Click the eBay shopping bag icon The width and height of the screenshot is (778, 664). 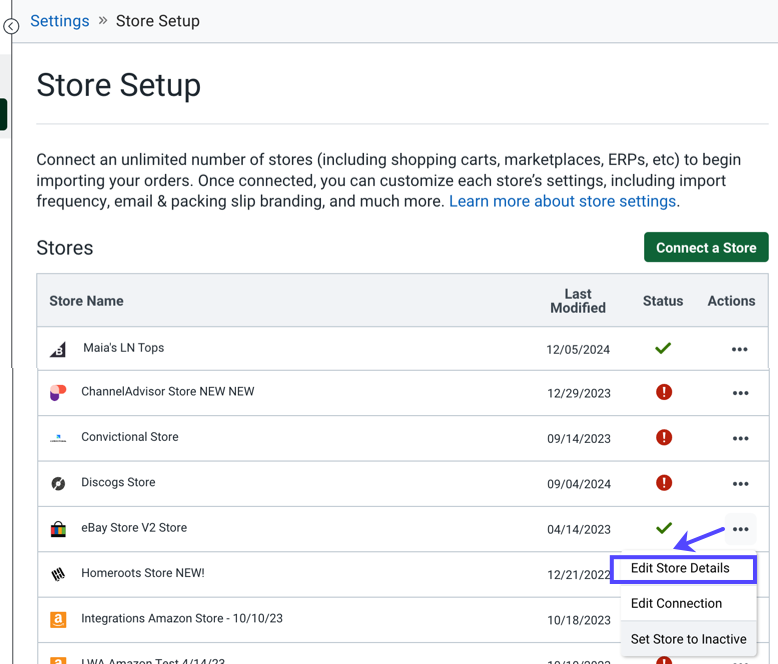(x=58, y=529)
